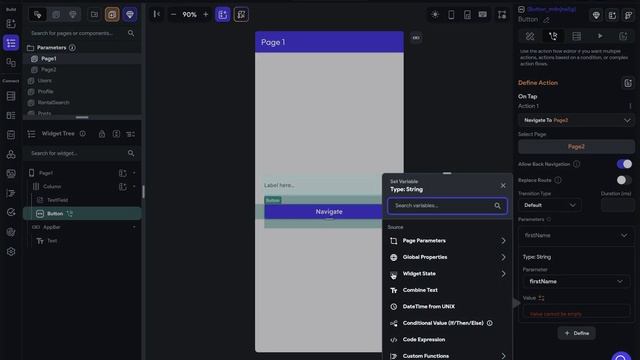This screenshot has height=360, width=640.
Task: Zoom in with the plus button
Action: coord(206,14)
